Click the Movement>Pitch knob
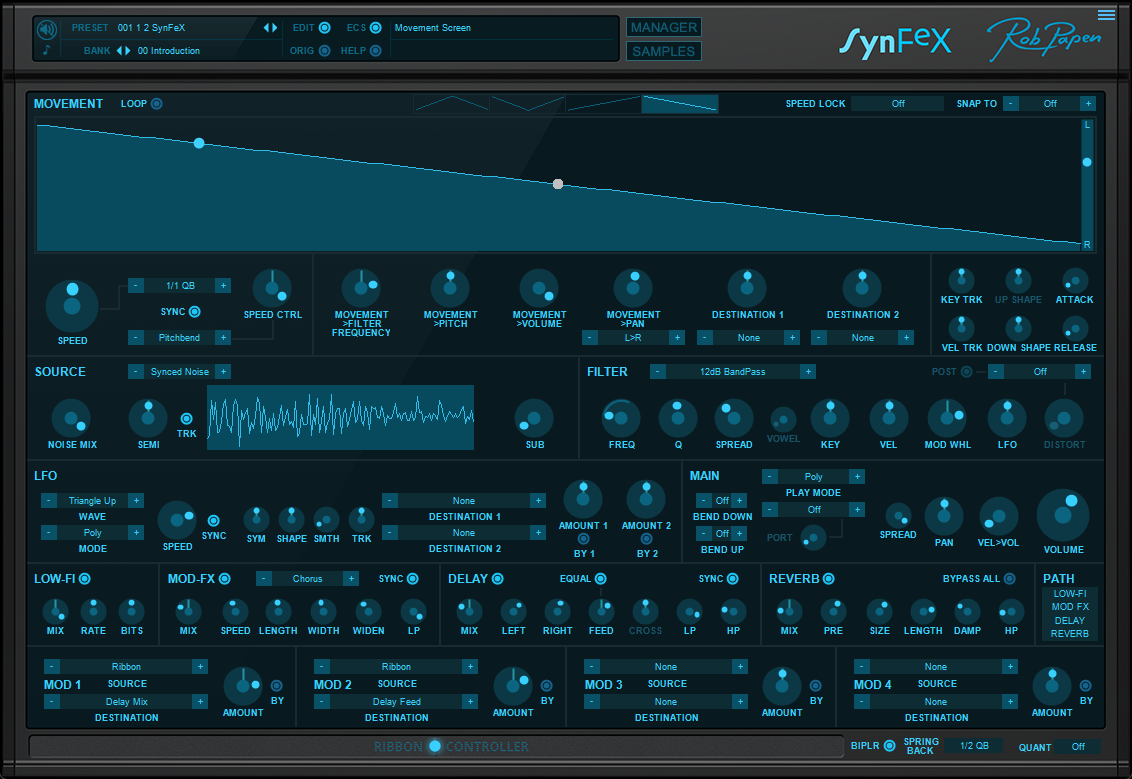 [x=450, y=288]
